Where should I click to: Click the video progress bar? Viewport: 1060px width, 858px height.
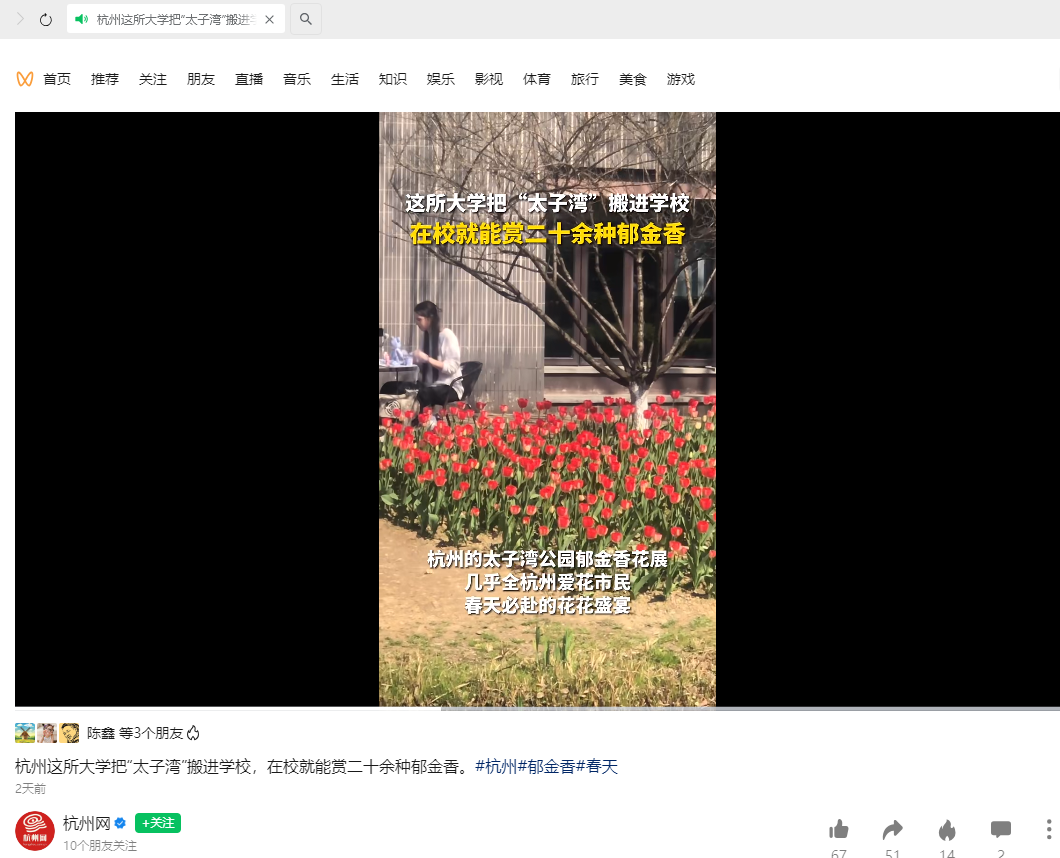[x=537, y=709]
